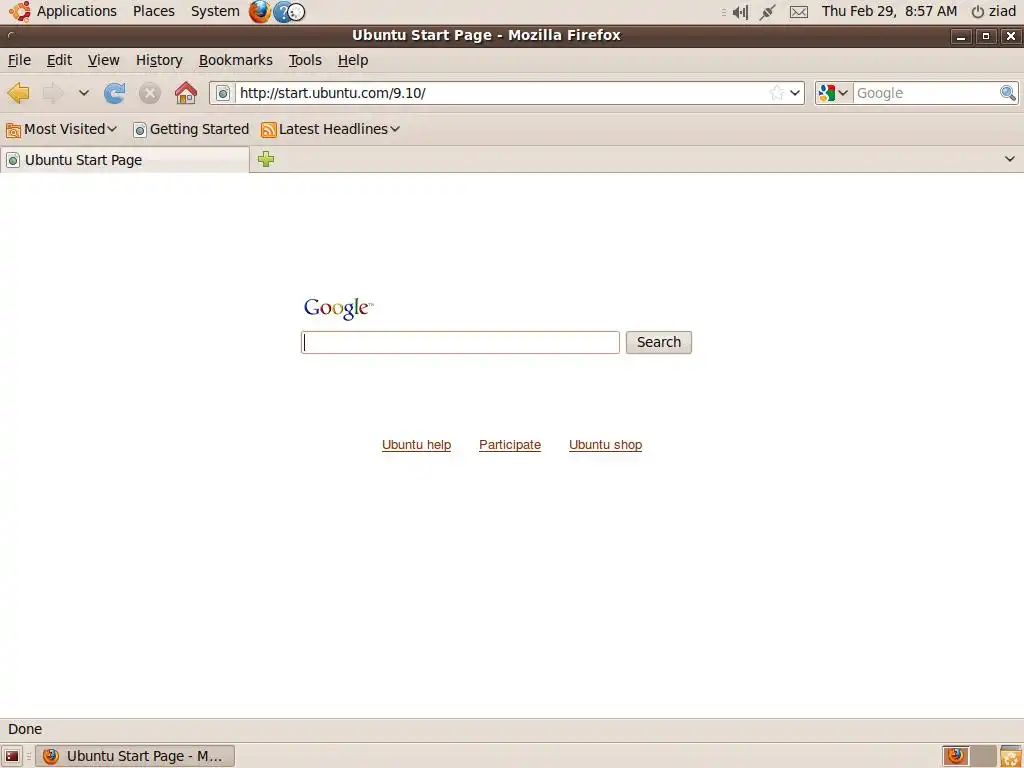Viewport: 1024px width, 768px height.
Task: Open the Applications menu
Action: tap(76, 11)
